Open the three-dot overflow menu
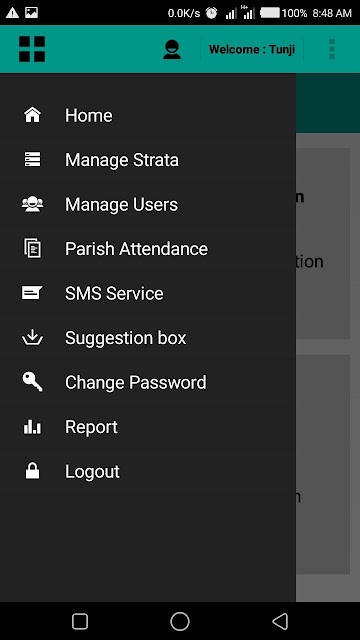Viewport: 360px width, 640px height. click(332, 49)
